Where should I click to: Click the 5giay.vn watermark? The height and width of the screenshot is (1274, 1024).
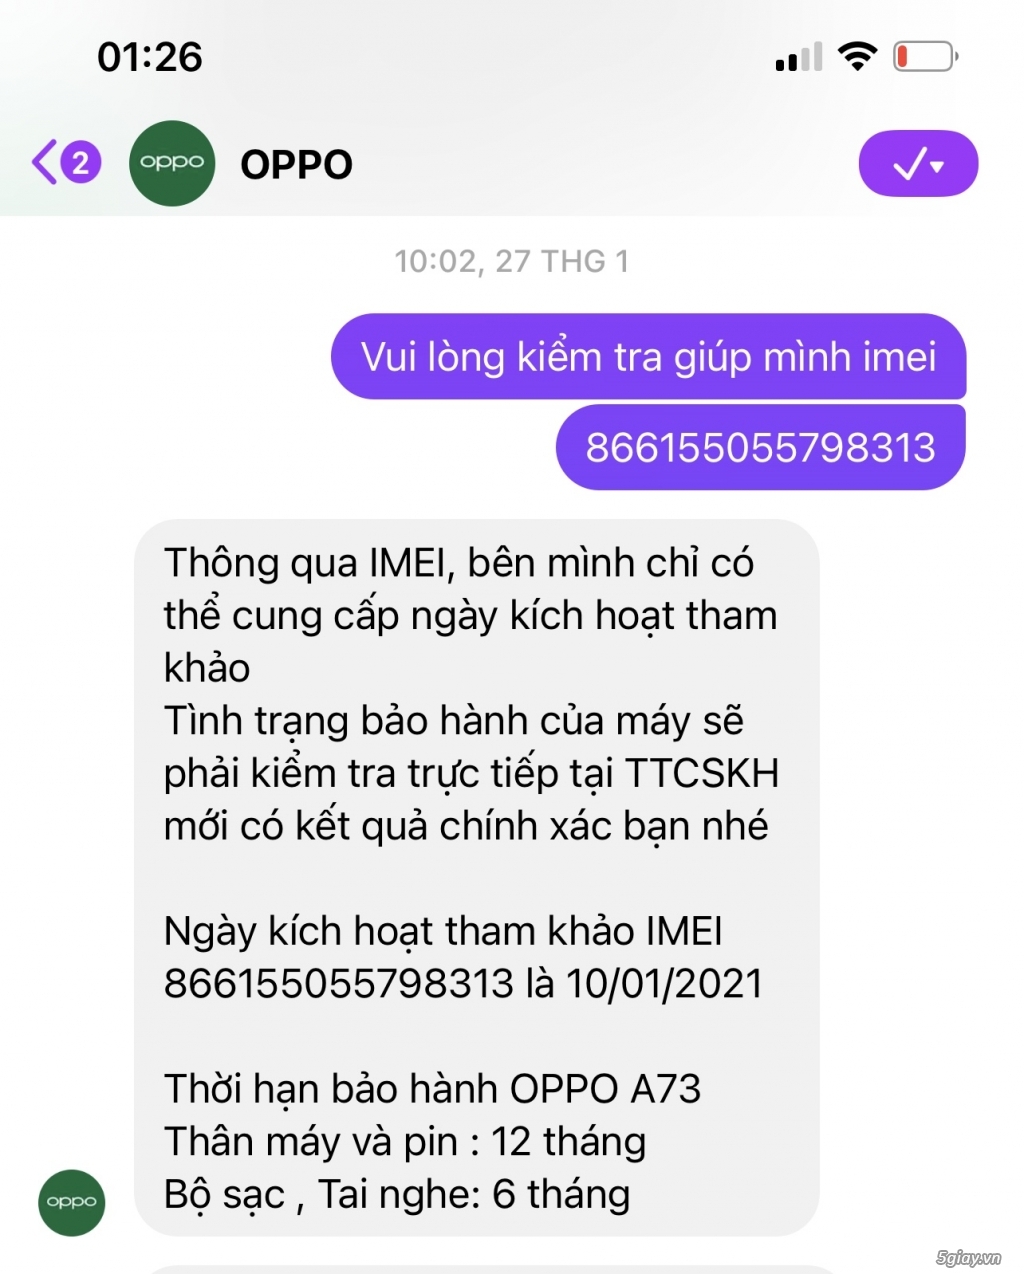pyautogui.click(x=969, y=1258)
